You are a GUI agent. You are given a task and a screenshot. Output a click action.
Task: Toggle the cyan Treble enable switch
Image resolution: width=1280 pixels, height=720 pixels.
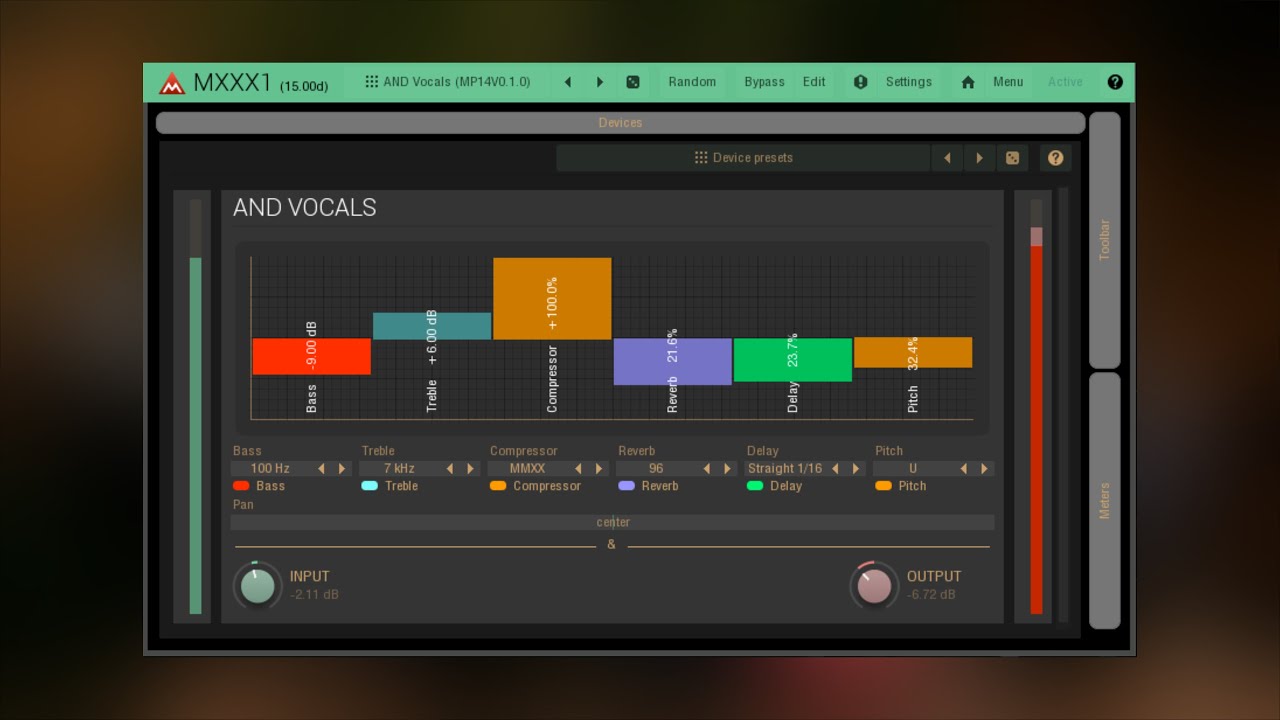point(370,486)
